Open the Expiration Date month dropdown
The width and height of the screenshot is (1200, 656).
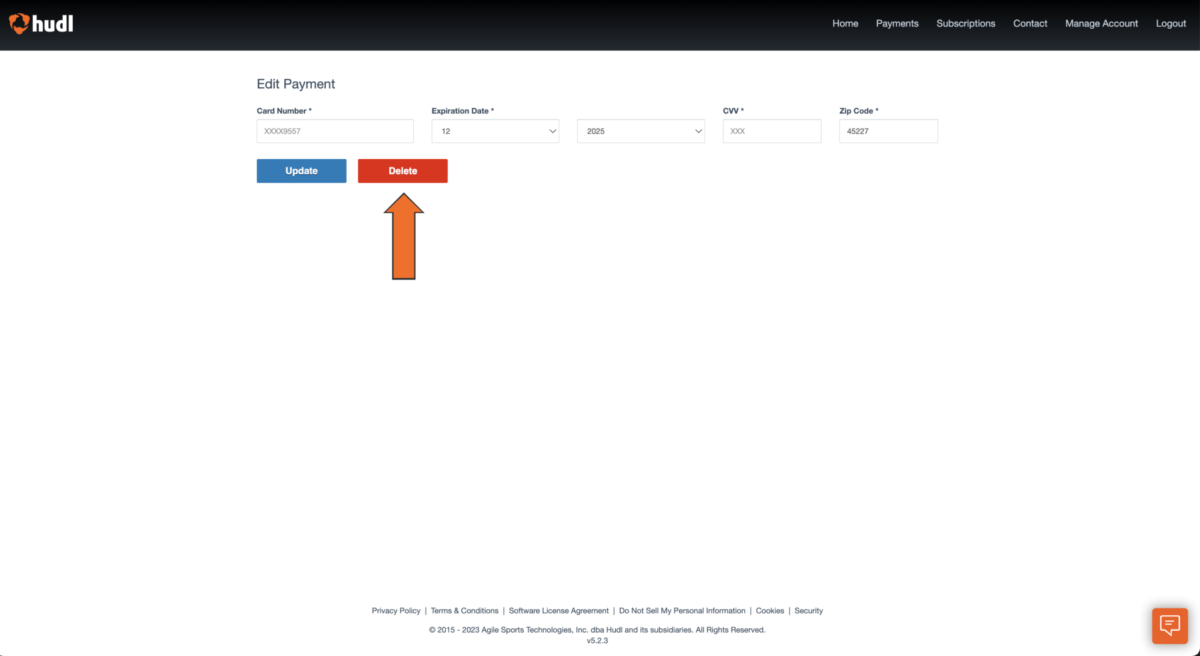[494, 130]
